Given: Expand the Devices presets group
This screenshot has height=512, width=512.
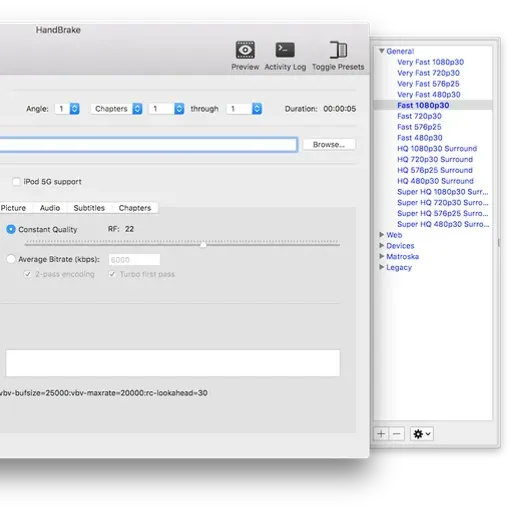Looking at the screenshot, I should point(382,246).
